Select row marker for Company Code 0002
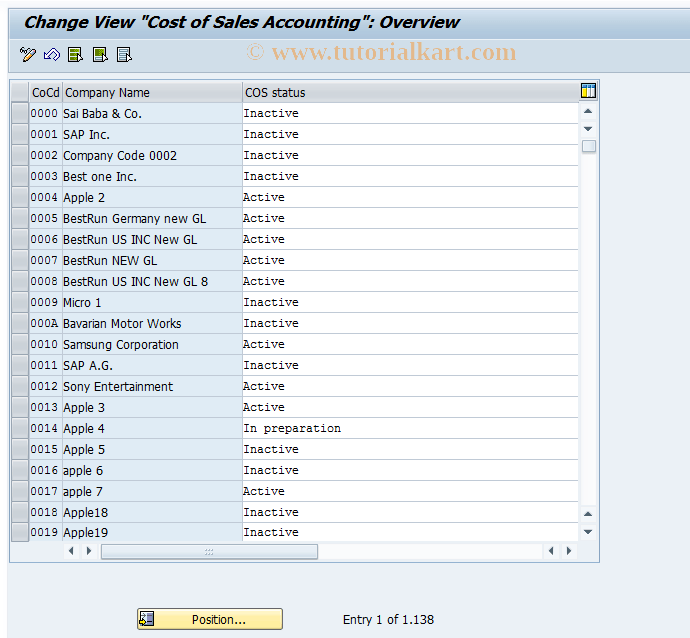Image resolution: width=690 pixels, height=638 pixels. click(x=20, y=155)
